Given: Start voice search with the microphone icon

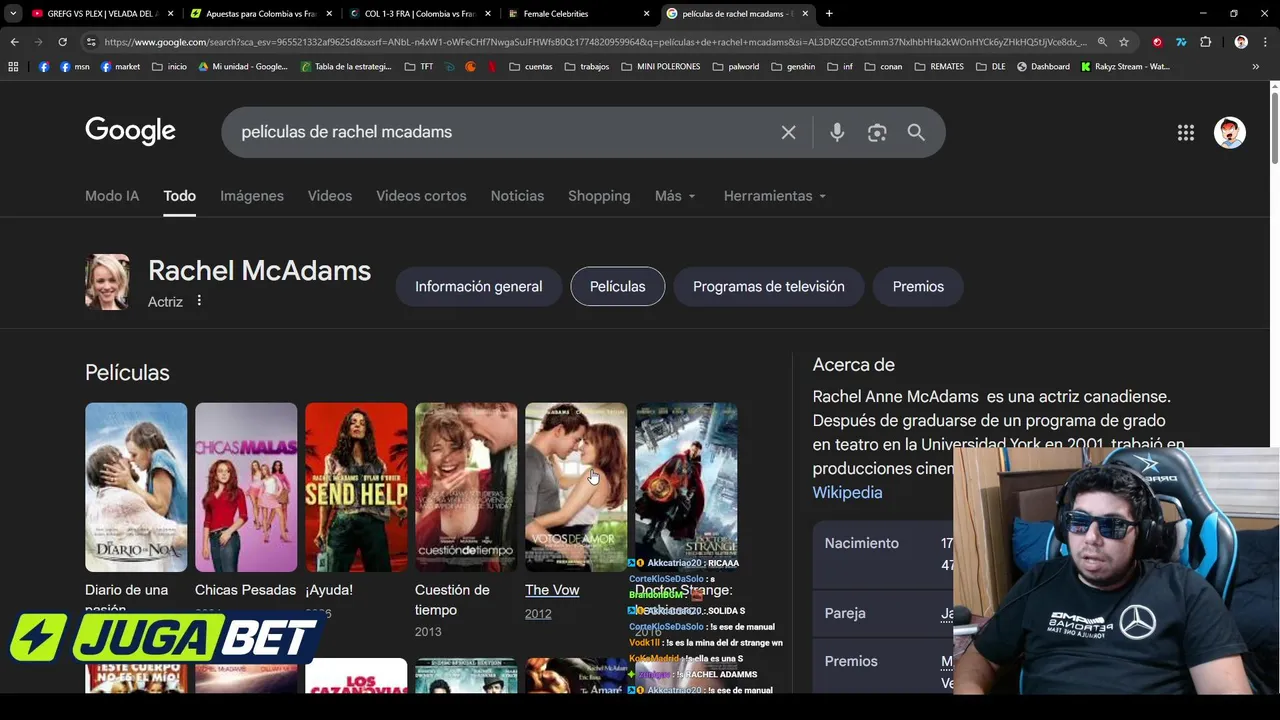Looking at the screenshot, I should [x=837, y=132].
